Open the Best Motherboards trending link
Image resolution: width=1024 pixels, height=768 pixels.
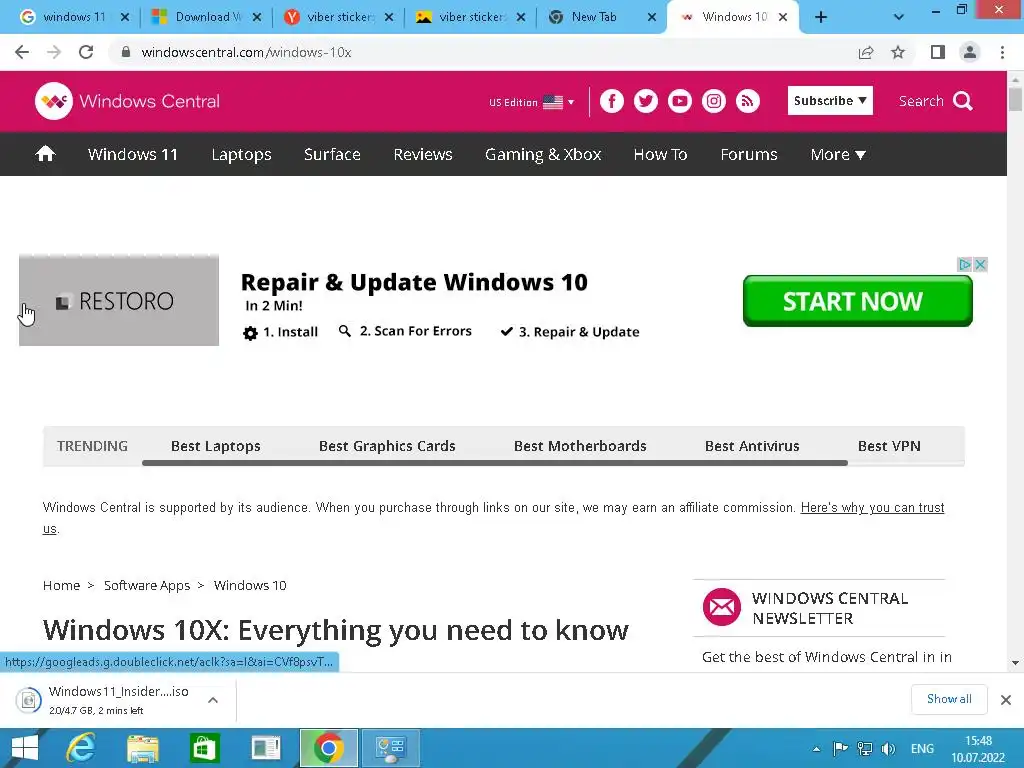coord(580,446)
